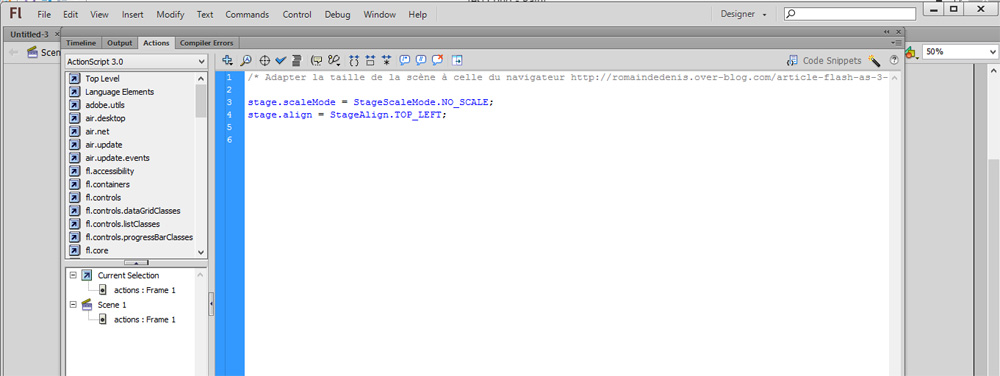Click the Show/Hide toolbox icon
Screen dimensions: 1000x376
tap(457, 61)
